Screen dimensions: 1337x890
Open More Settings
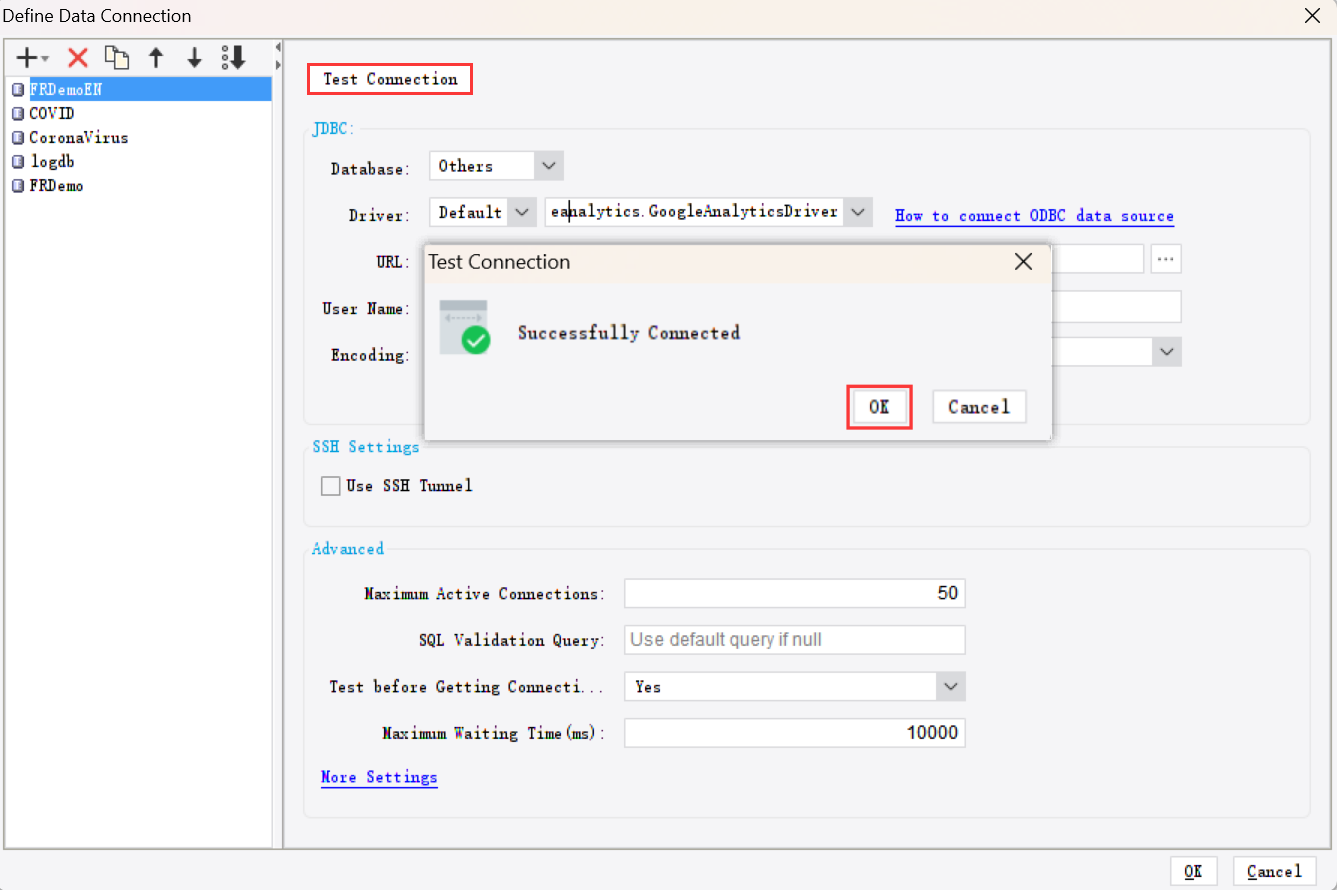[x=379, y=777]
